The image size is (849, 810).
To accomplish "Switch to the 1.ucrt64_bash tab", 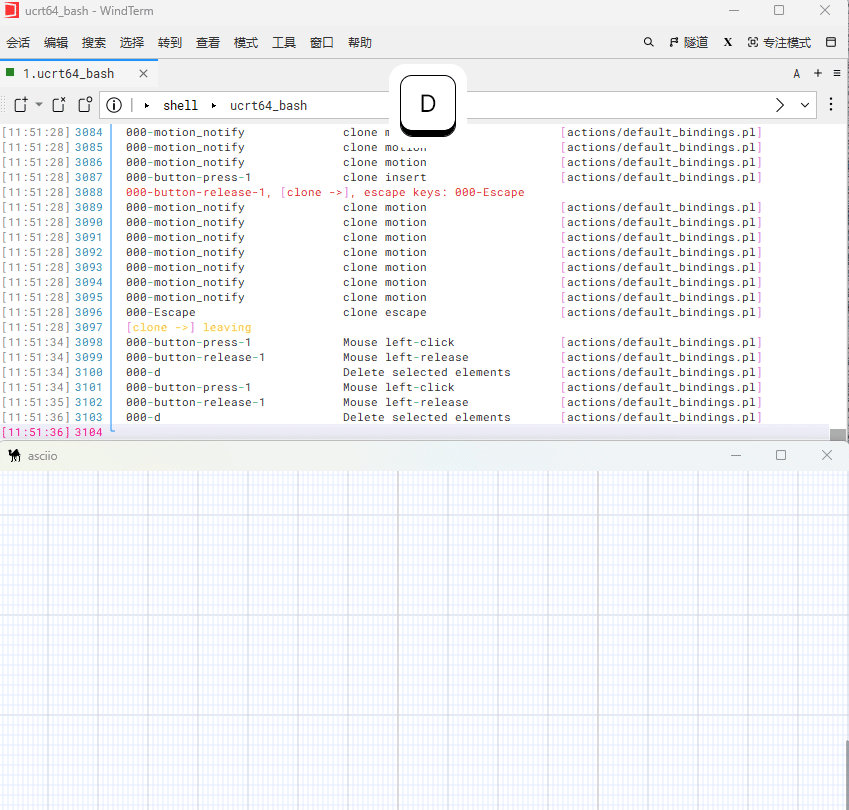I will [68, 73].
